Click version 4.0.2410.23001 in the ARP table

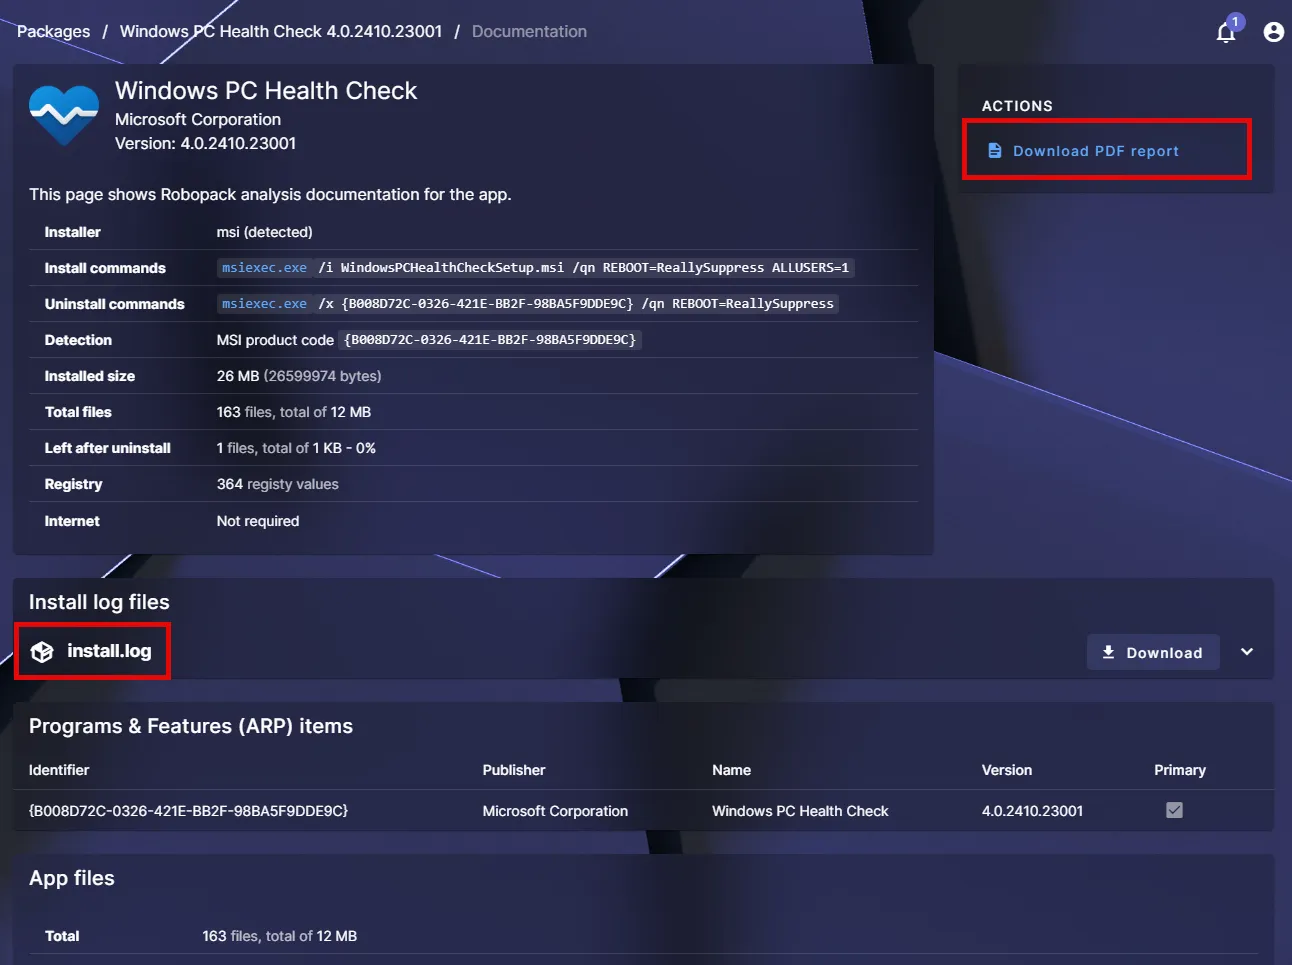pos(1032,811)
